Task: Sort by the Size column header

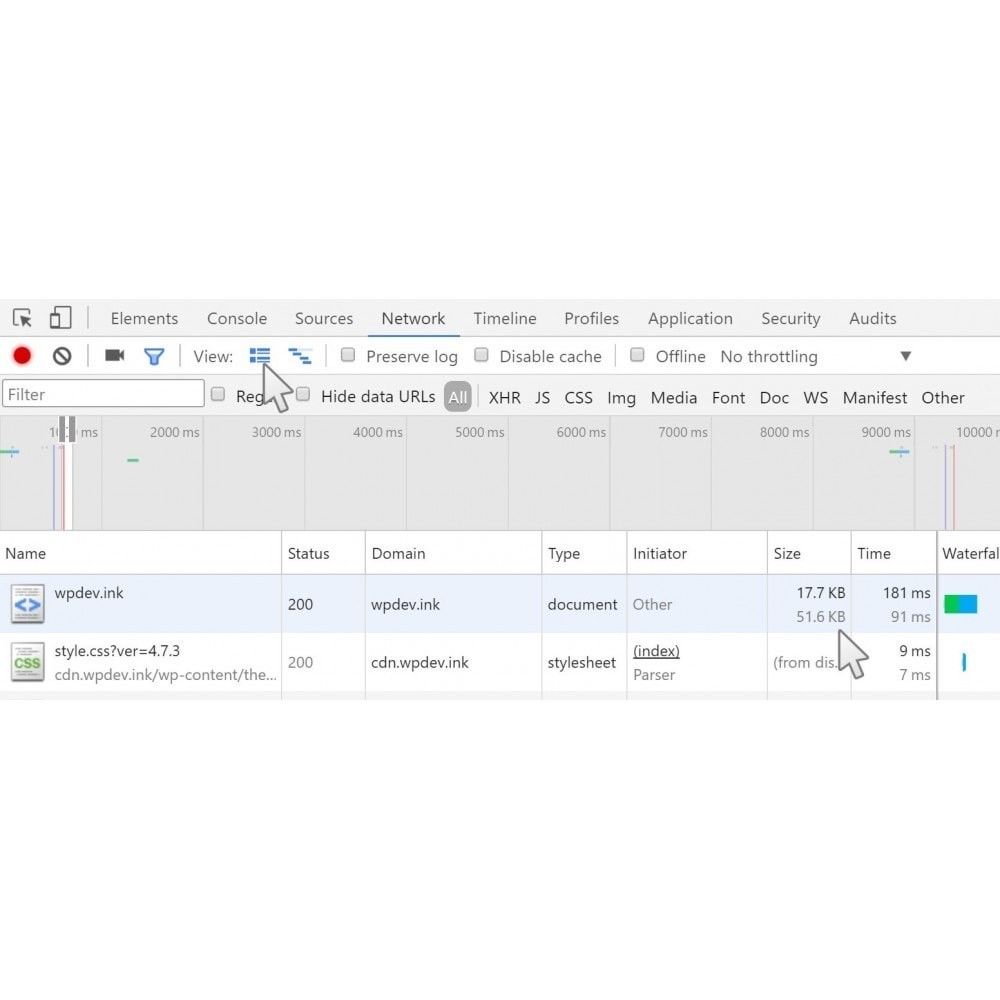Action: [809, 553]
